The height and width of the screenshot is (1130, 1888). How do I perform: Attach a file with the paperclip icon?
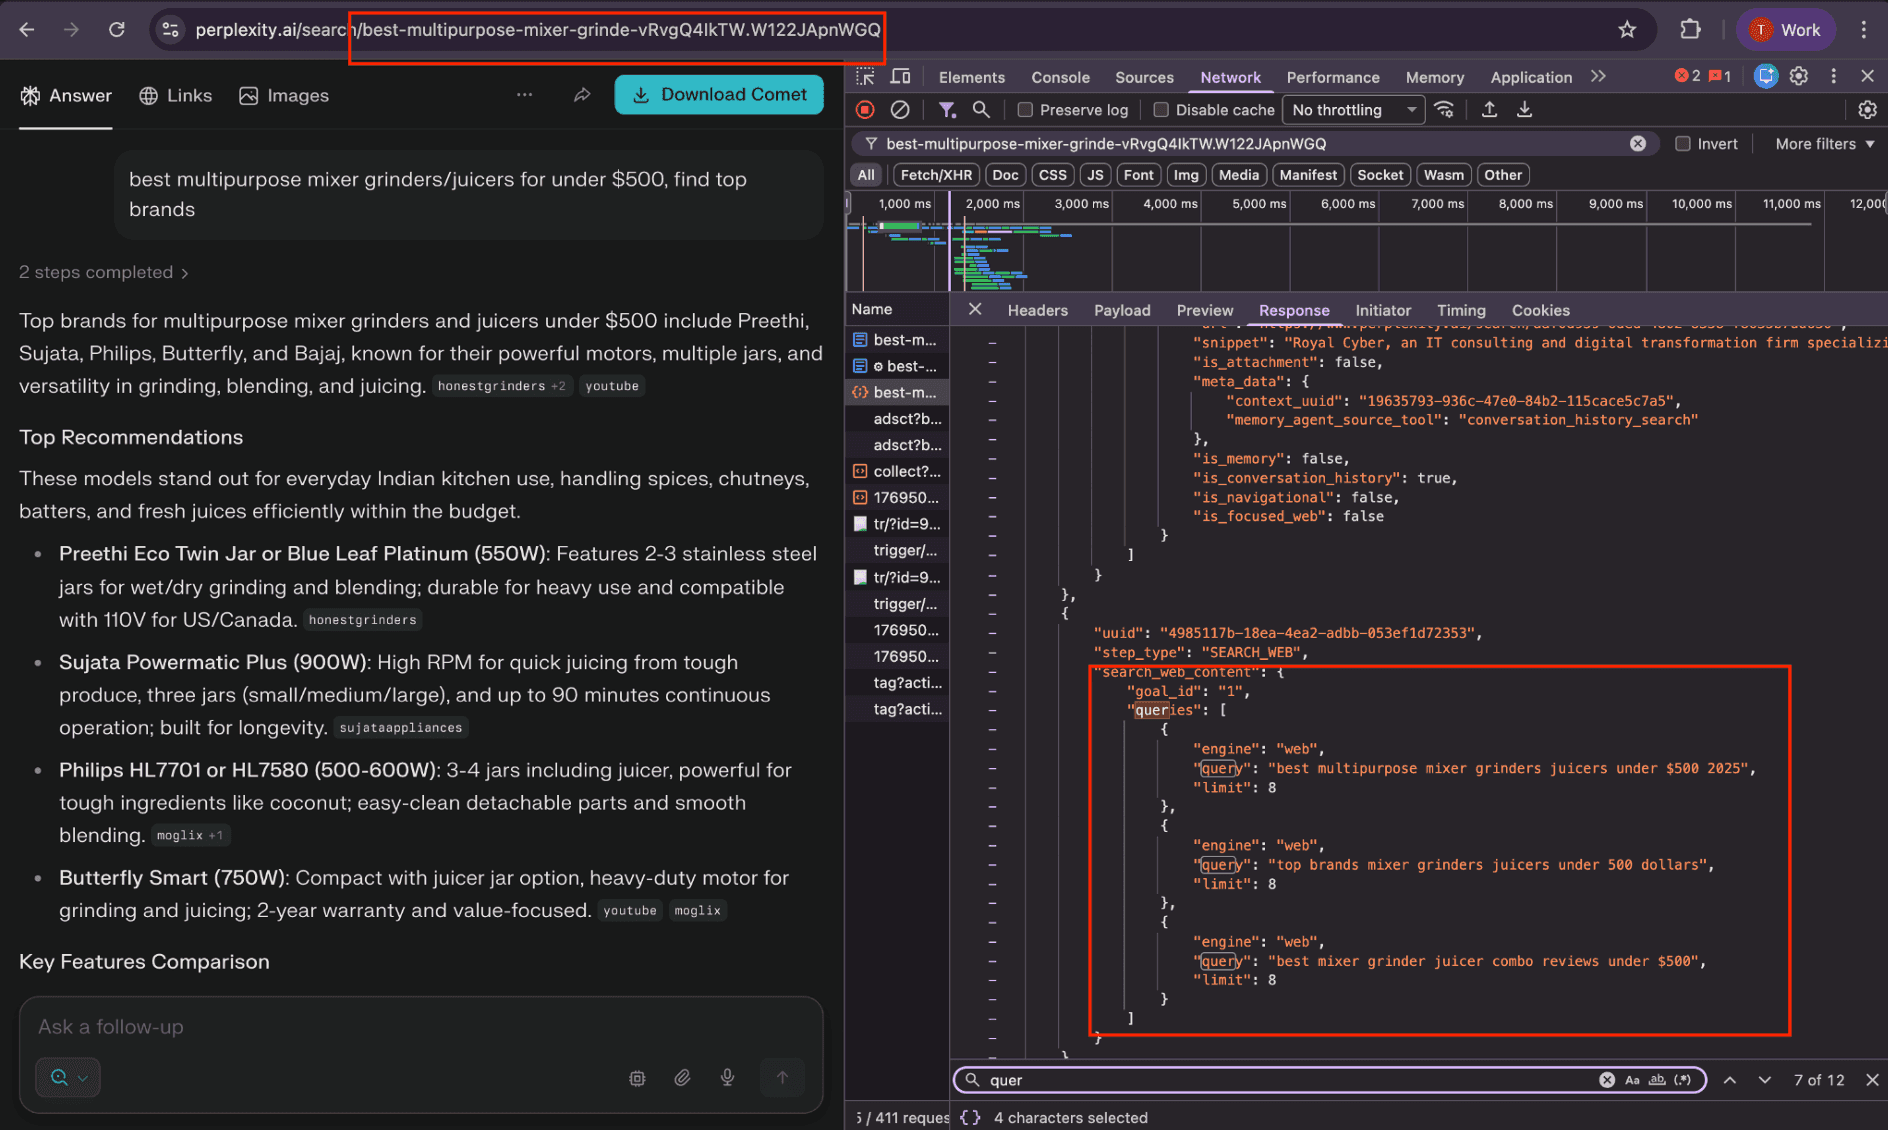click(x=682, y=1077)
